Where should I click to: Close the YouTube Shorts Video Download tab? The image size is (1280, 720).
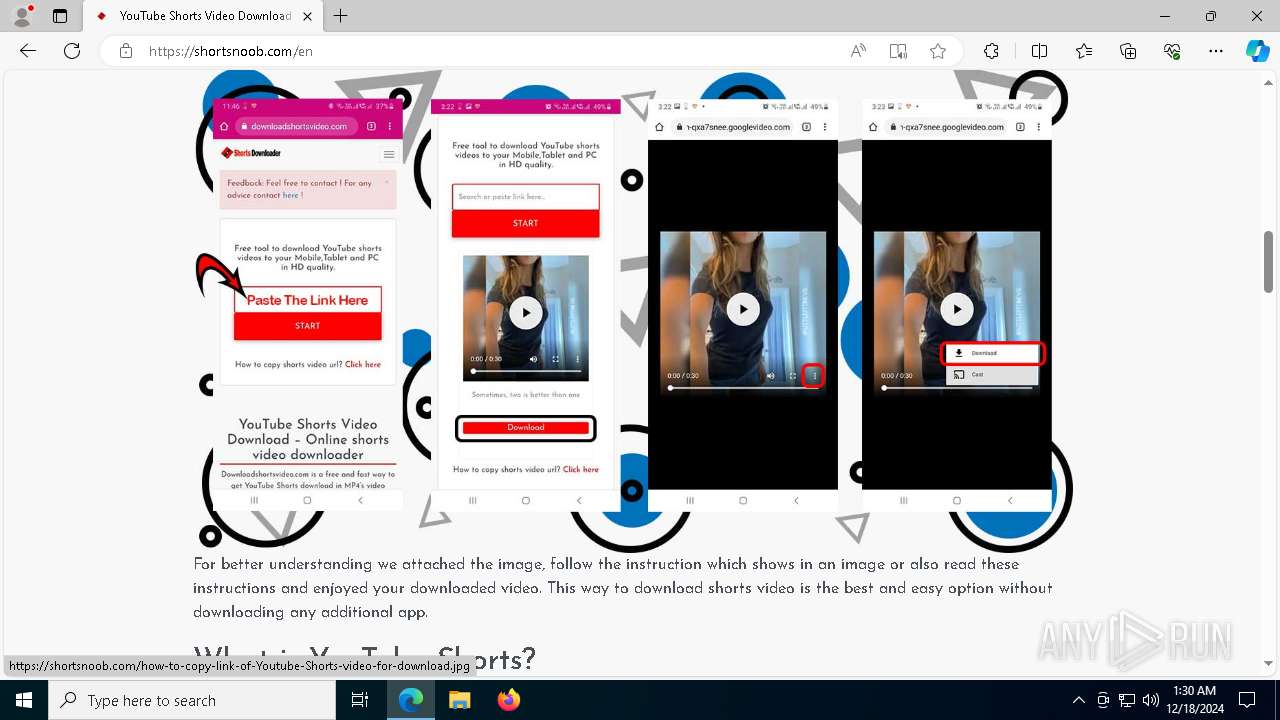(307, 16)
